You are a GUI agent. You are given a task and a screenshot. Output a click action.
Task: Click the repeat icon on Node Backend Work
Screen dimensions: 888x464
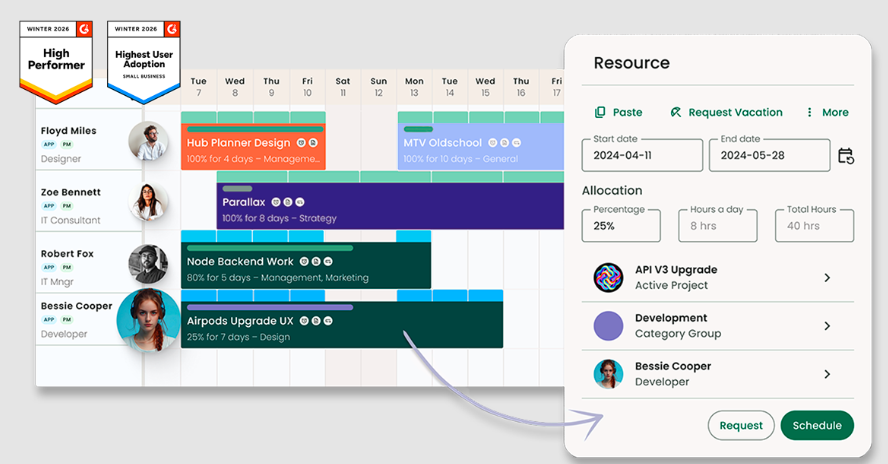(x=328, y=261)
